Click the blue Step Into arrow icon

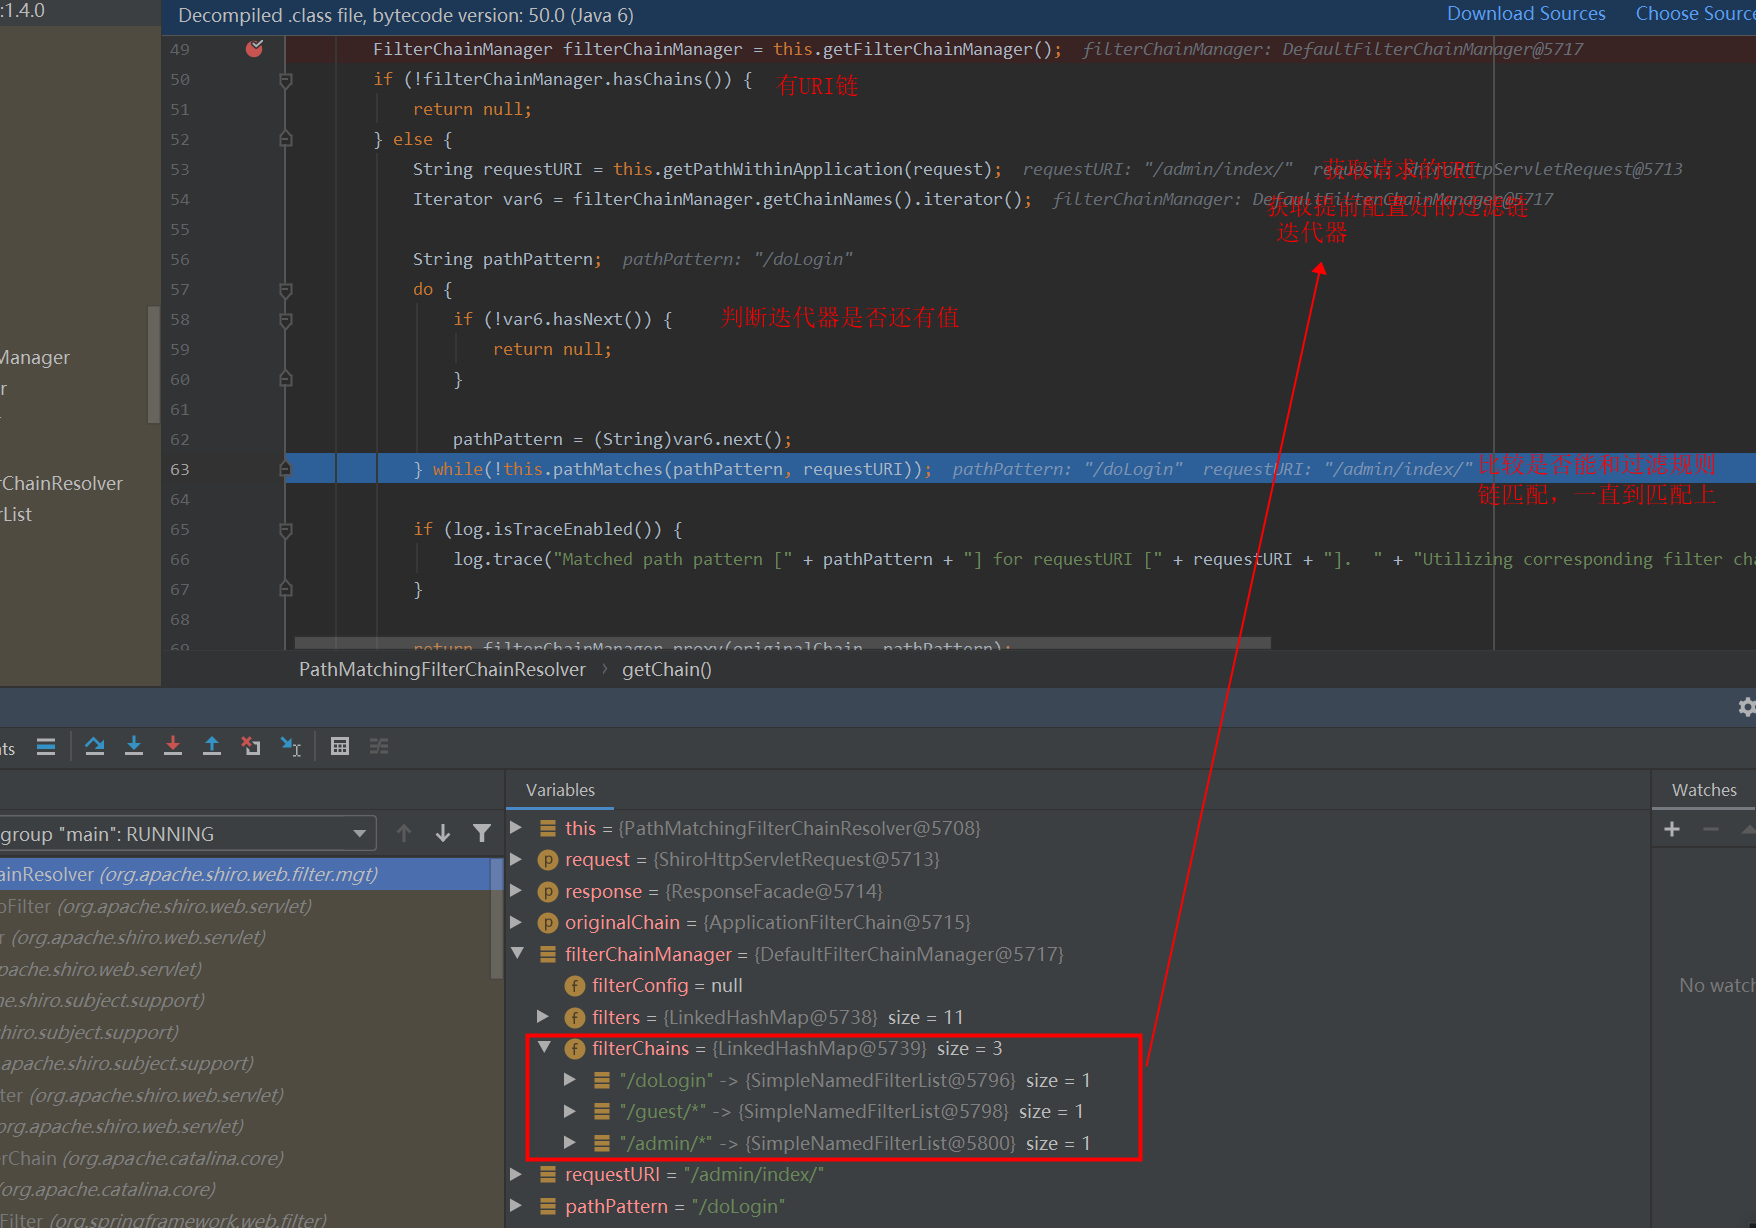pyautogui.click(x=134, y=746)
